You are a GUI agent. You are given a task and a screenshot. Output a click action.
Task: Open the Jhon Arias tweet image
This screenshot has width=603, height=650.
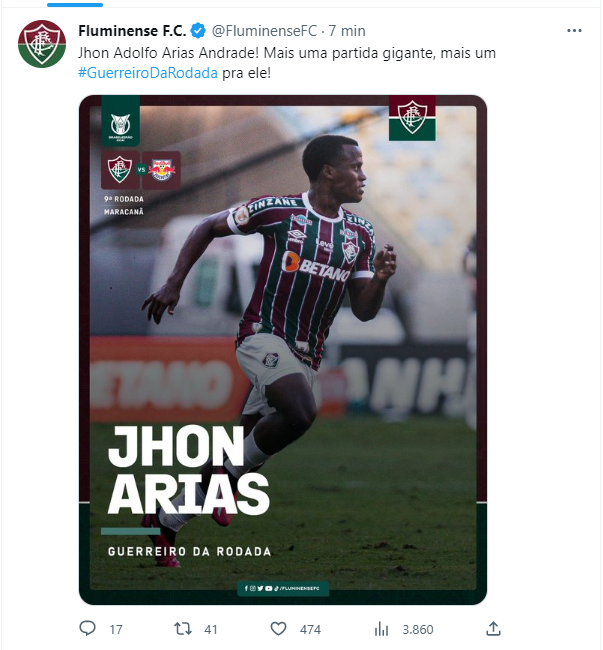283,350
